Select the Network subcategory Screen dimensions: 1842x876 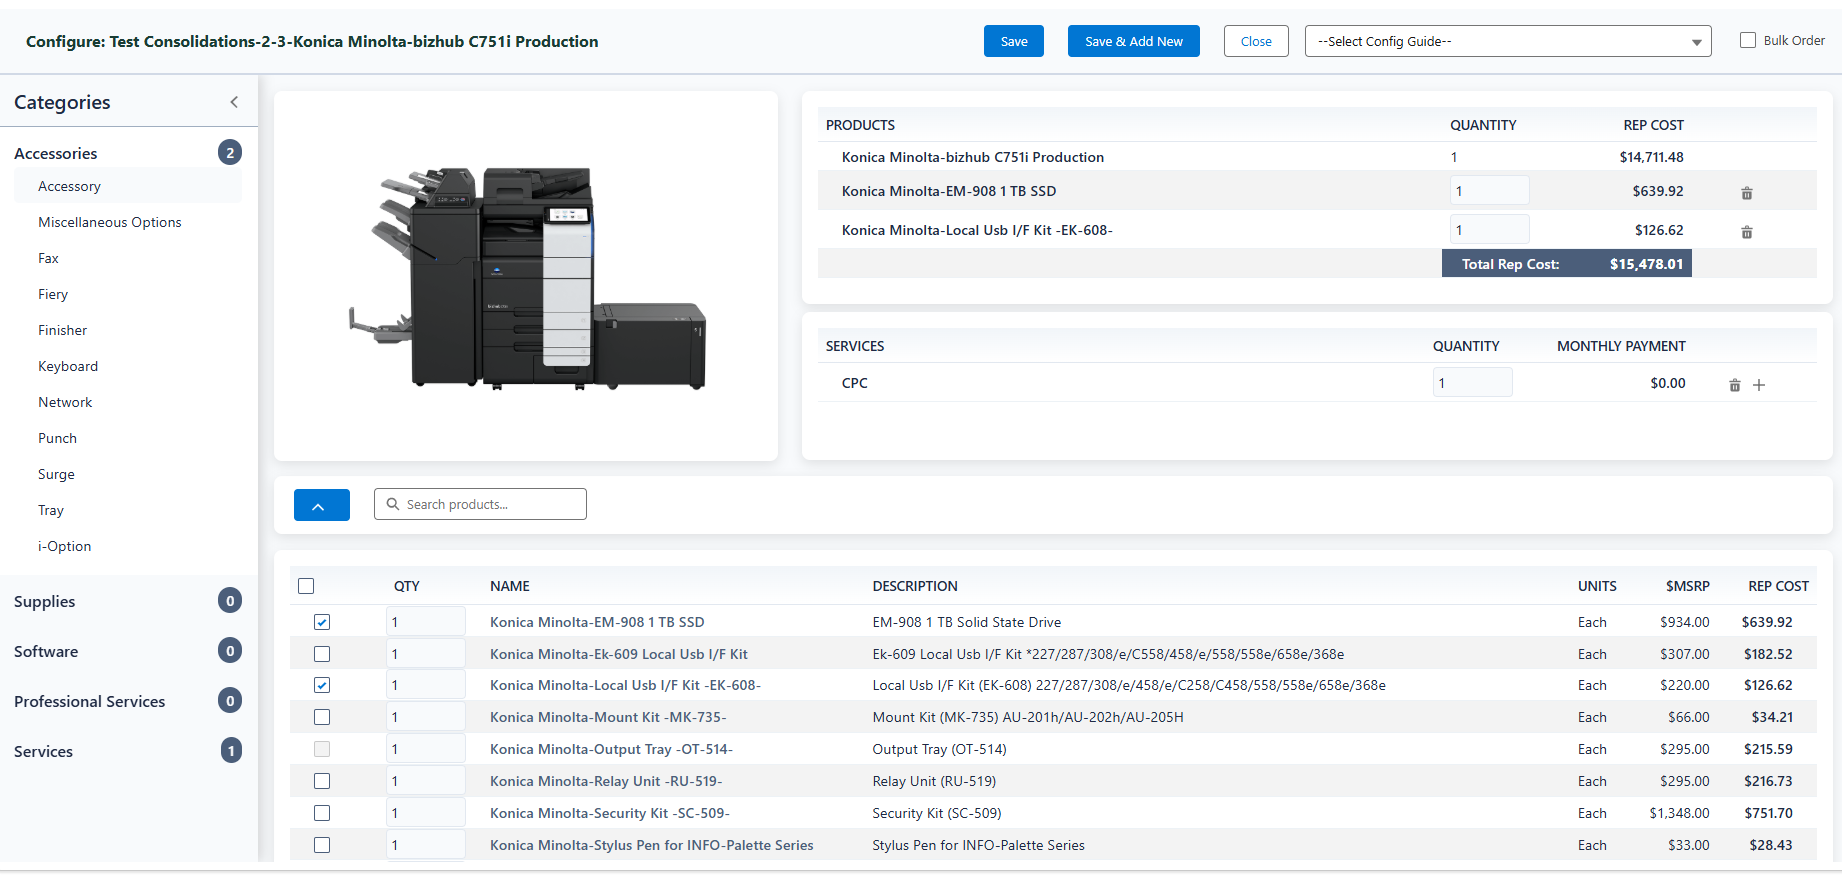click(x=65, y=402)
